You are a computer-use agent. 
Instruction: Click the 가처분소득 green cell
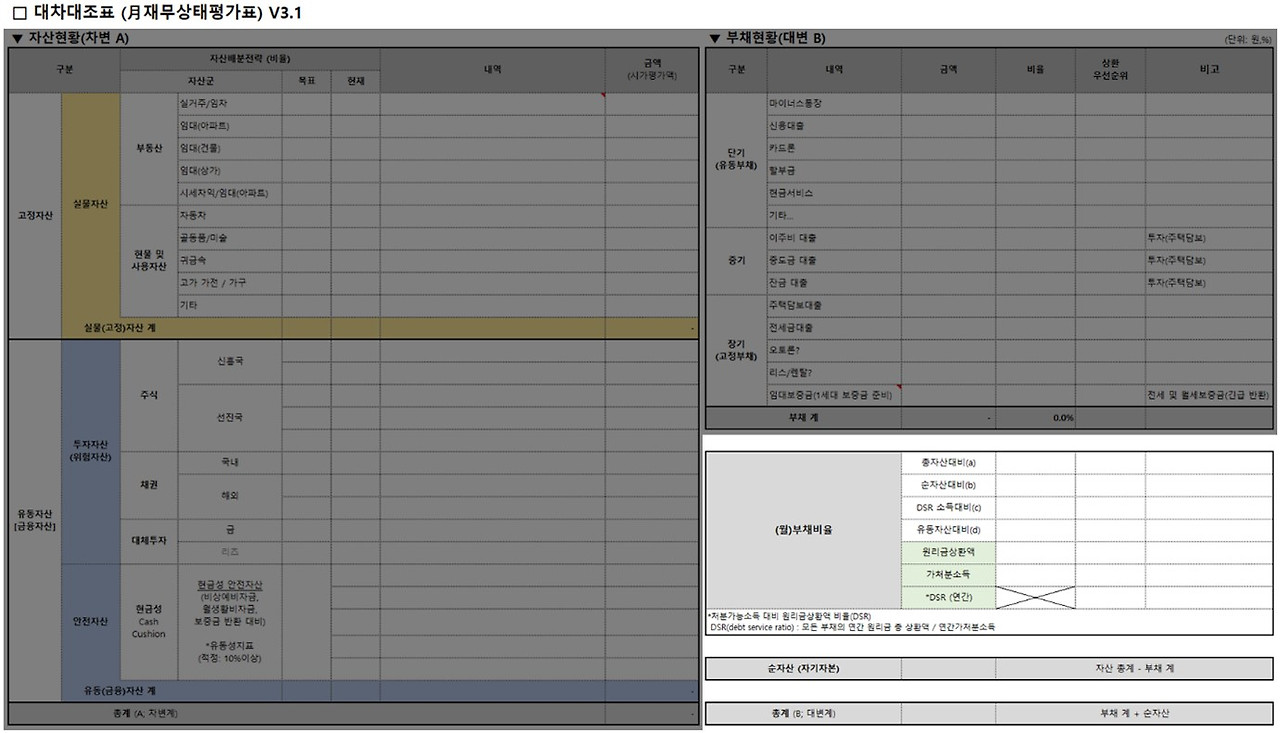[x=948, y=575]
